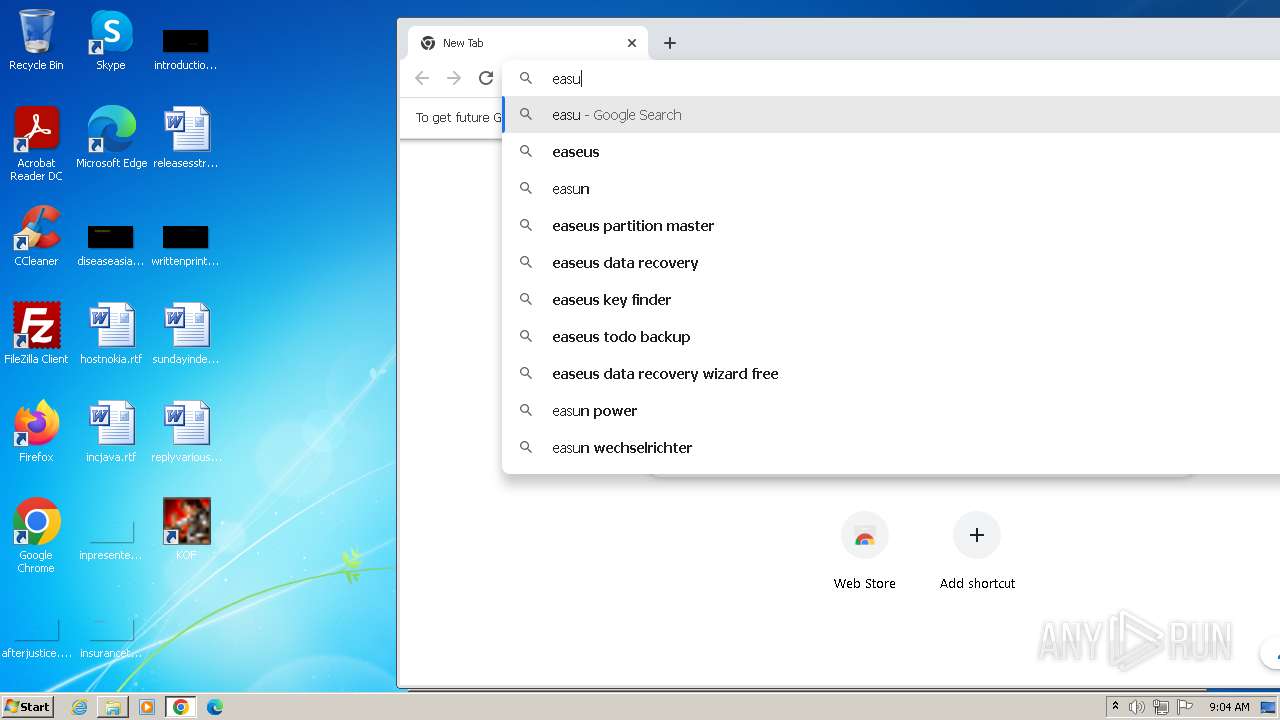Select 'easeus todo backup' suggestion
1280x720 pixels.
tap(891, 337)
